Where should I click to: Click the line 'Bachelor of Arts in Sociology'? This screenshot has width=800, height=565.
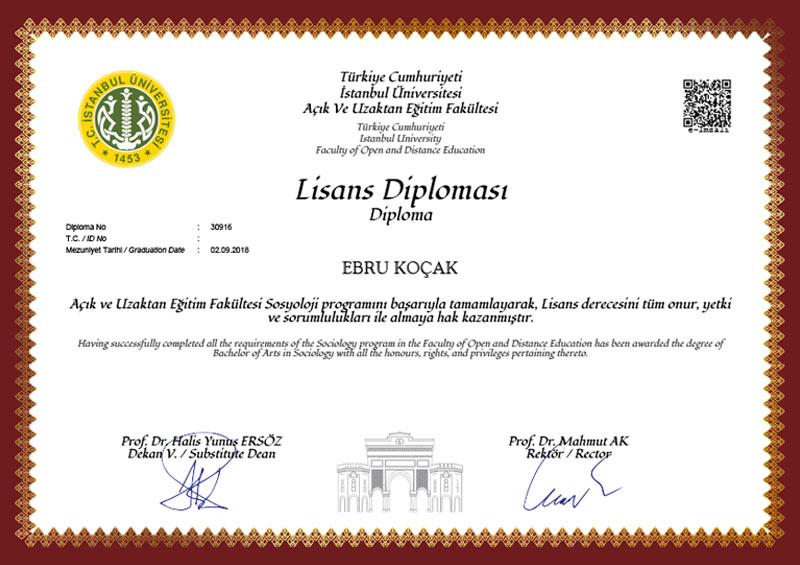pyautogui.click(x=401, y=353)
